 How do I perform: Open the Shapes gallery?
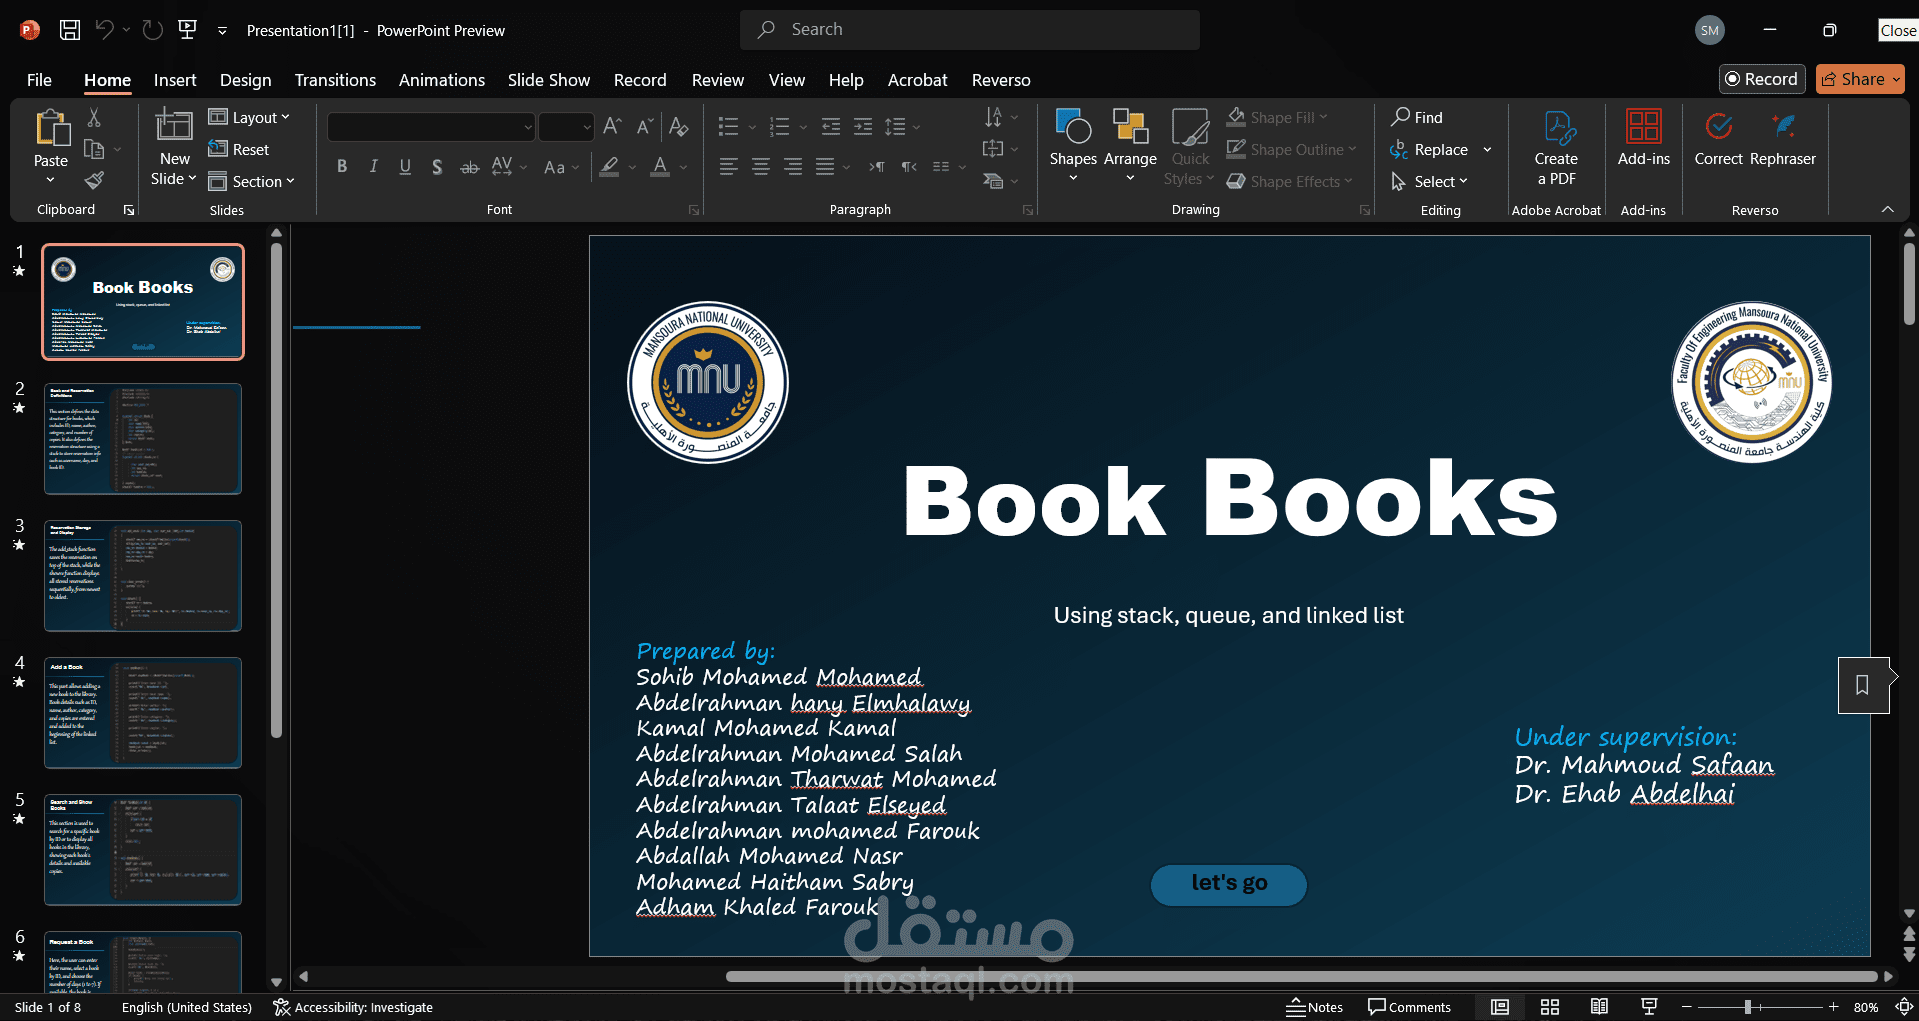pyautogui.click(x=1073, y=145)
